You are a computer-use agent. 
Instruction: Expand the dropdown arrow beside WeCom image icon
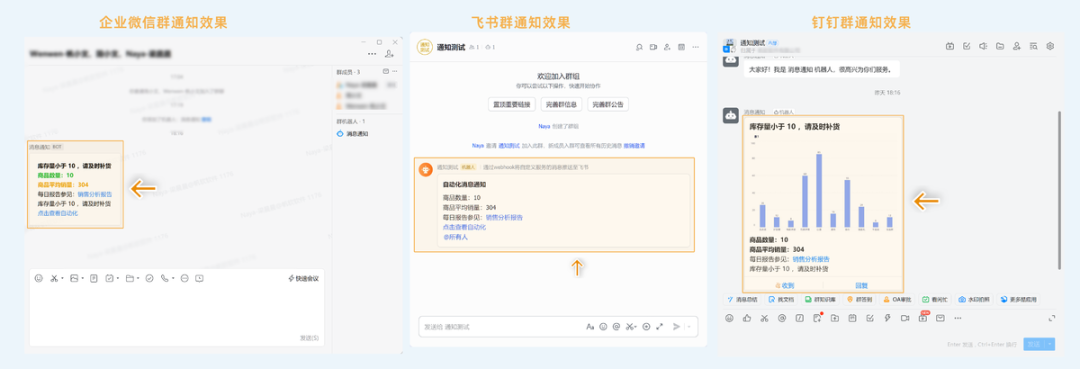83,279
